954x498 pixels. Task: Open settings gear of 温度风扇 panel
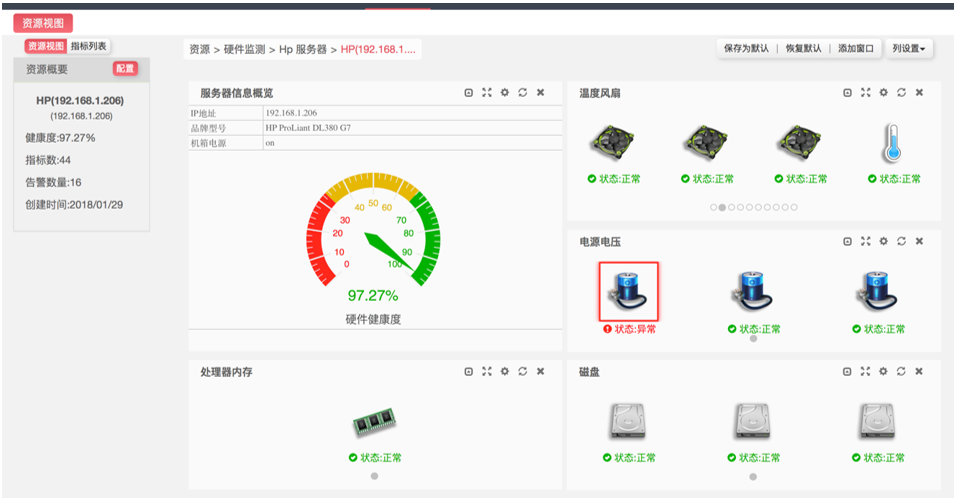[883, 92]
